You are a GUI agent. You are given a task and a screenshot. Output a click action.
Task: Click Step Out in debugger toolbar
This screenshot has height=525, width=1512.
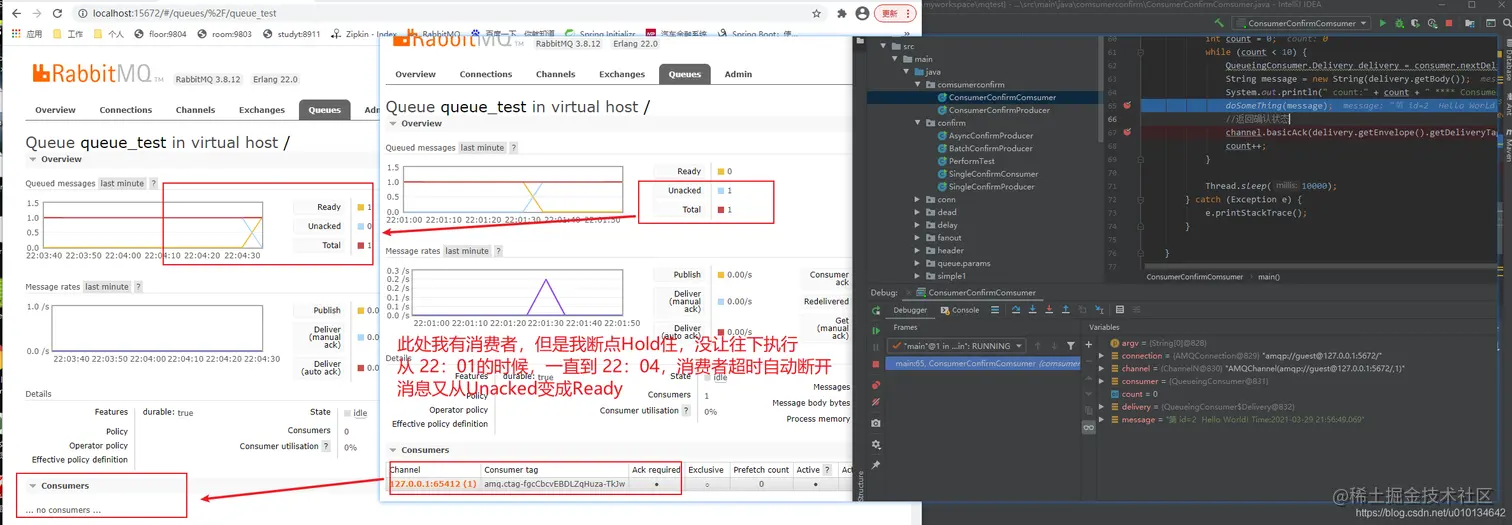point(1066,310)
